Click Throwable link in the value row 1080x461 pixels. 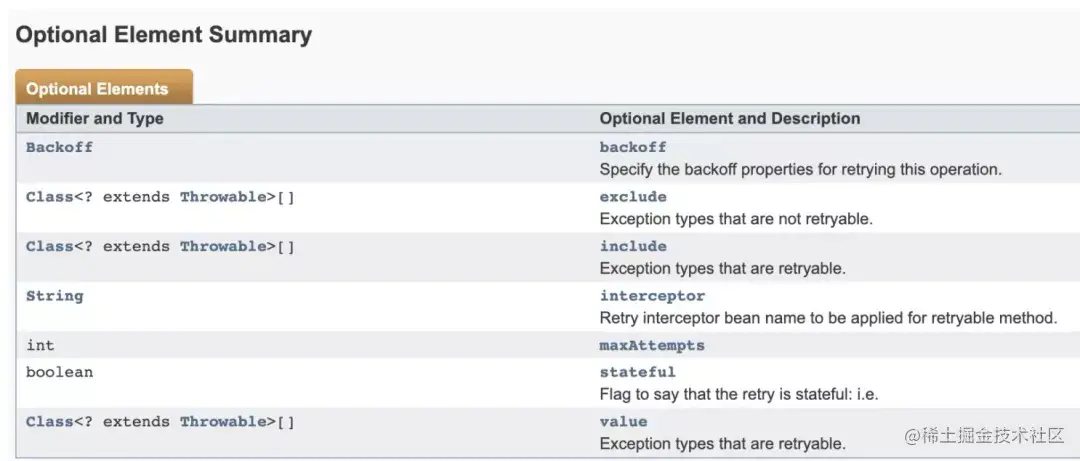222,422
